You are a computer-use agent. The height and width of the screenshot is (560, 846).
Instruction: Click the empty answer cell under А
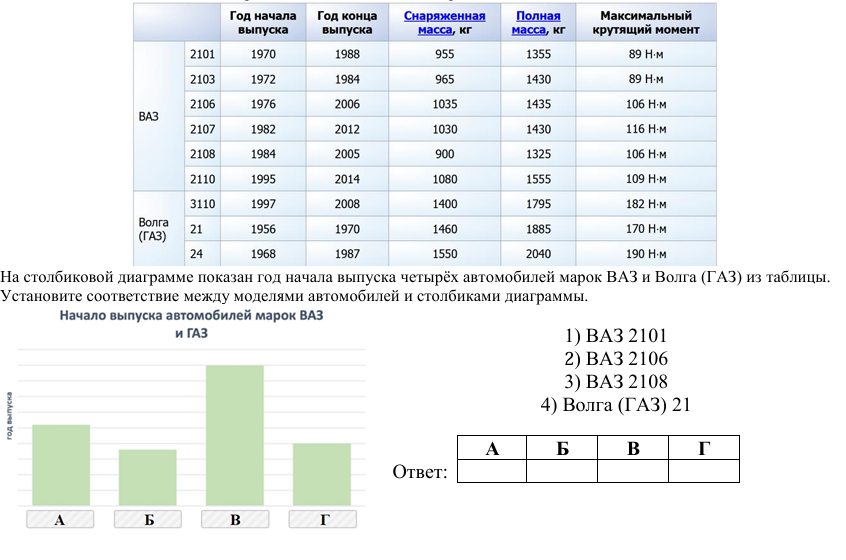[x=491, y=471]
